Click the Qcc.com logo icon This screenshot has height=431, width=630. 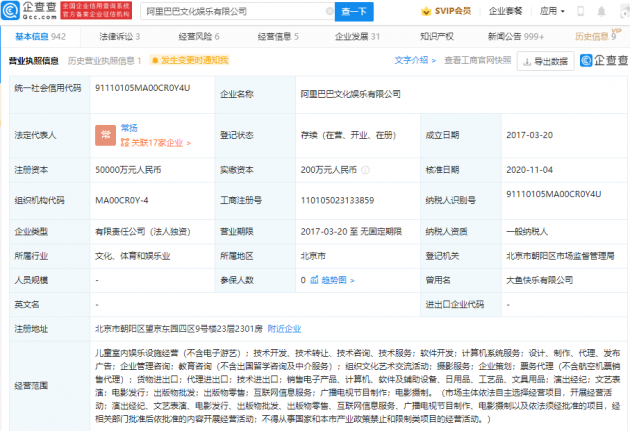coord(10,11)
